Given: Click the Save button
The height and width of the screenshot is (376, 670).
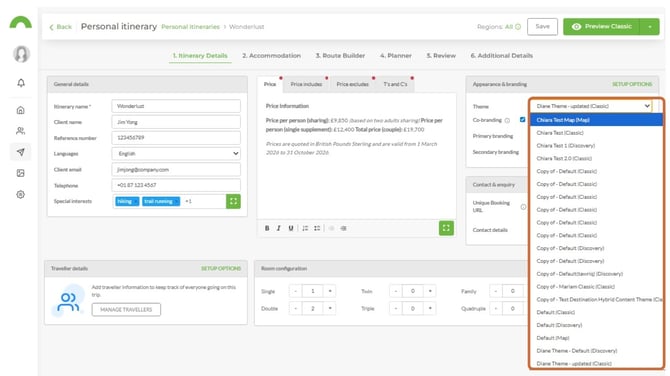Looking at the screenshot, I should [542, 26].
